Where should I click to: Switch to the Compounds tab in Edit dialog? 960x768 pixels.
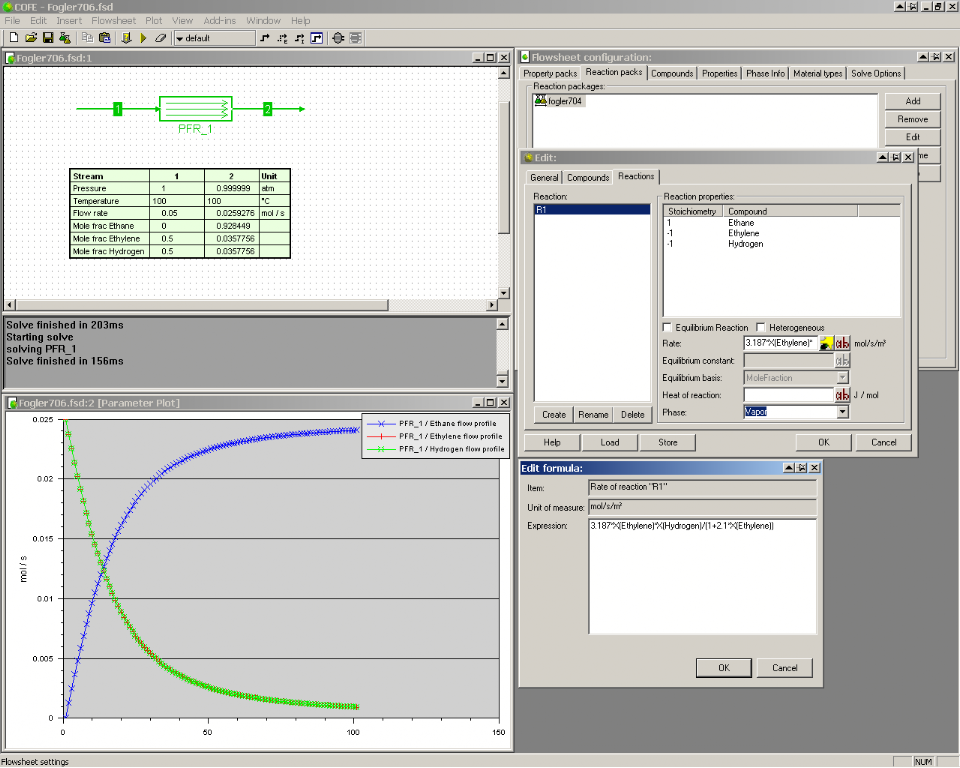click(x=588, y=178)
